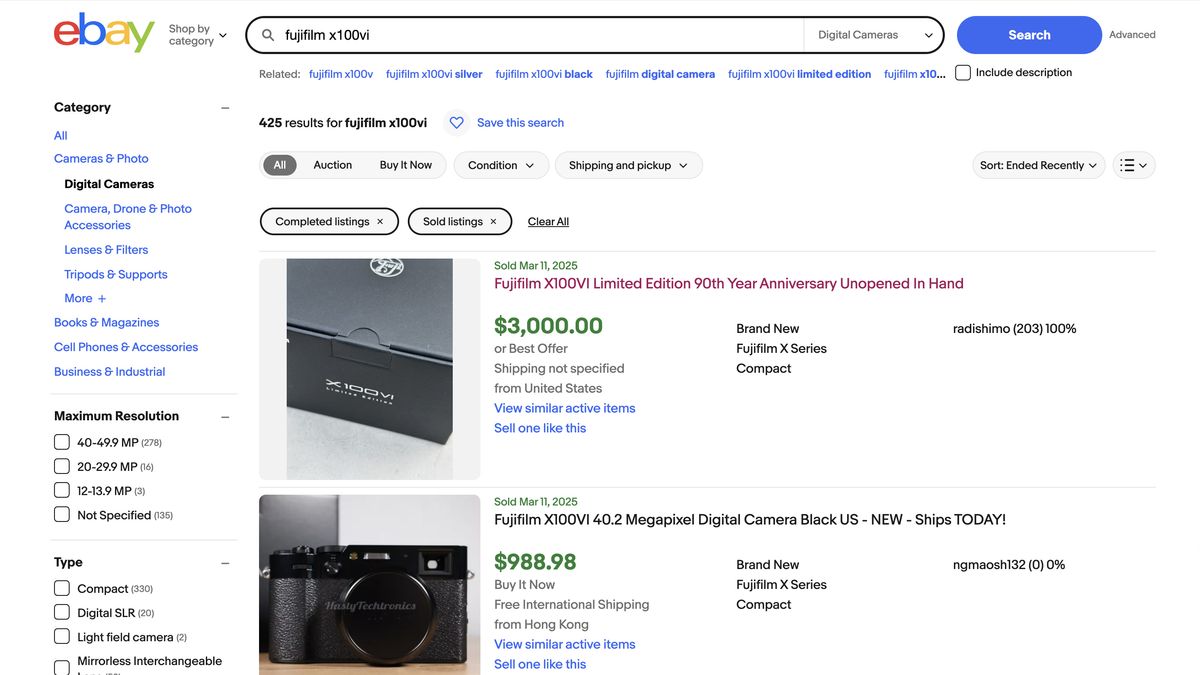Click the $988.98 sold price
1200x675 pixels.
coord(535,563)
